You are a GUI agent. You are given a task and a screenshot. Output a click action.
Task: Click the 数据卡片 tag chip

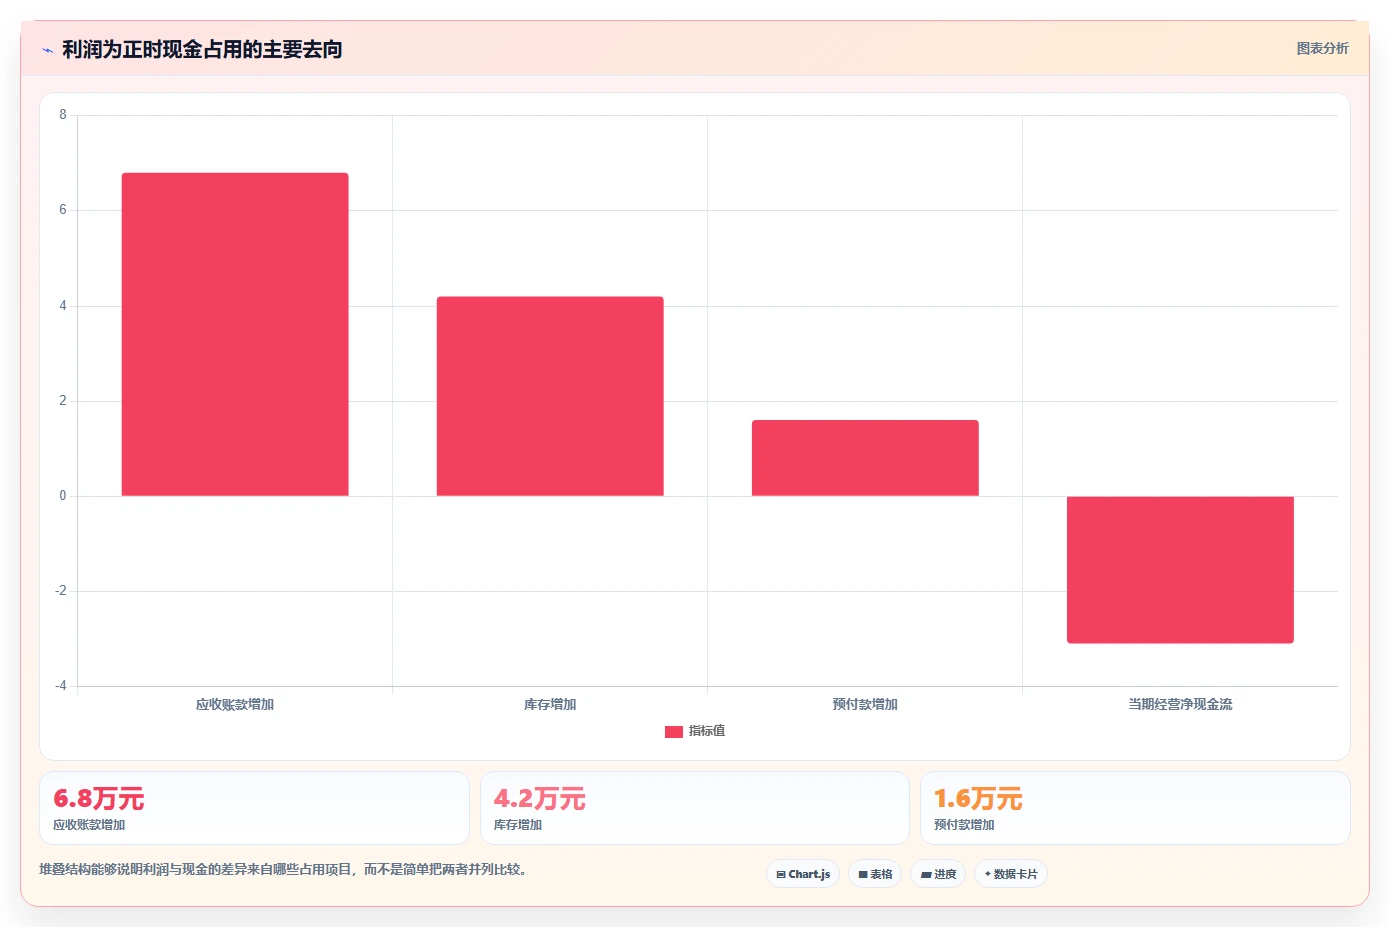pyautogui.click(x=1011, y=874)
